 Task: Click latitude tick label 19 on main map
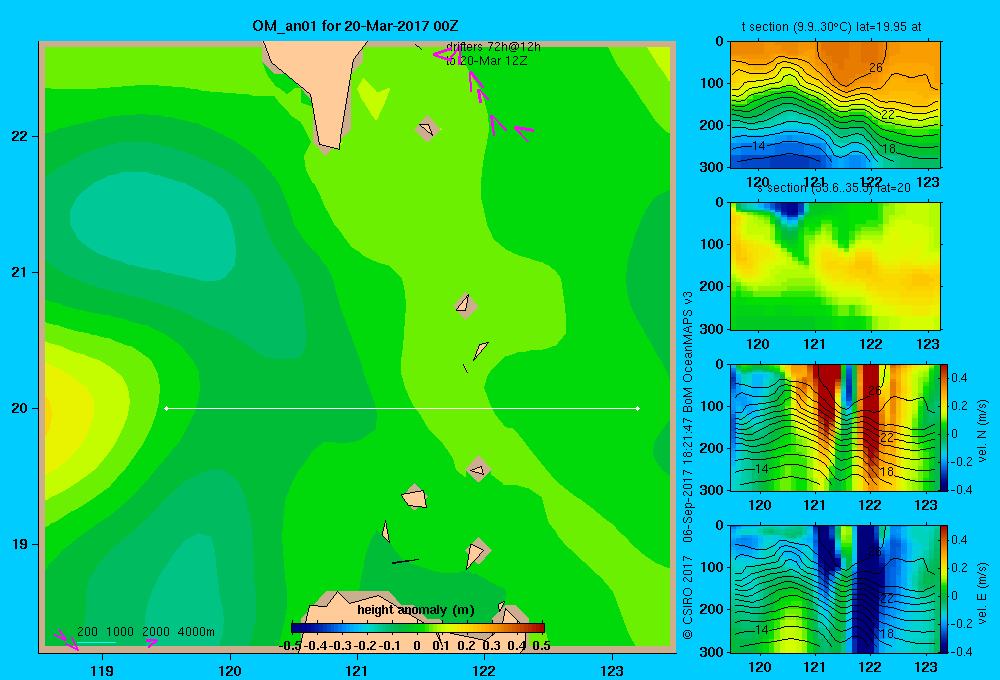20,544
